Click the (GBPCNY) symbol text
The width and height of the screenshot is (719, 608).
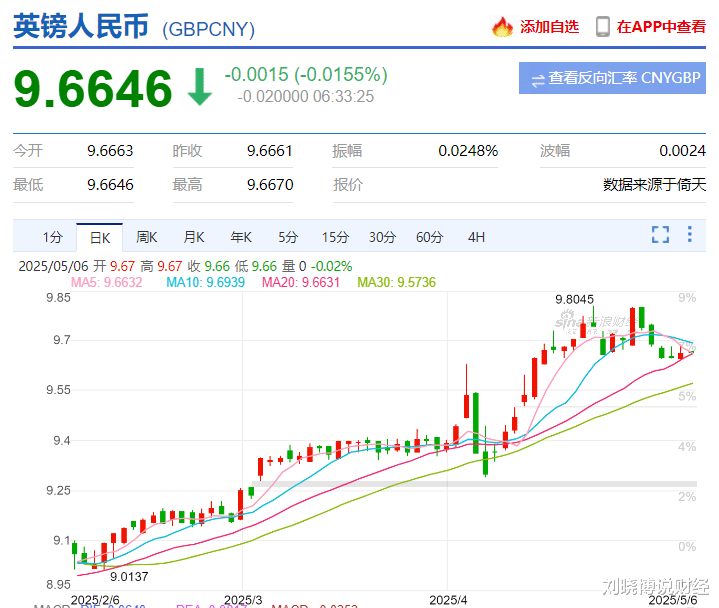[x=208, y=29]
